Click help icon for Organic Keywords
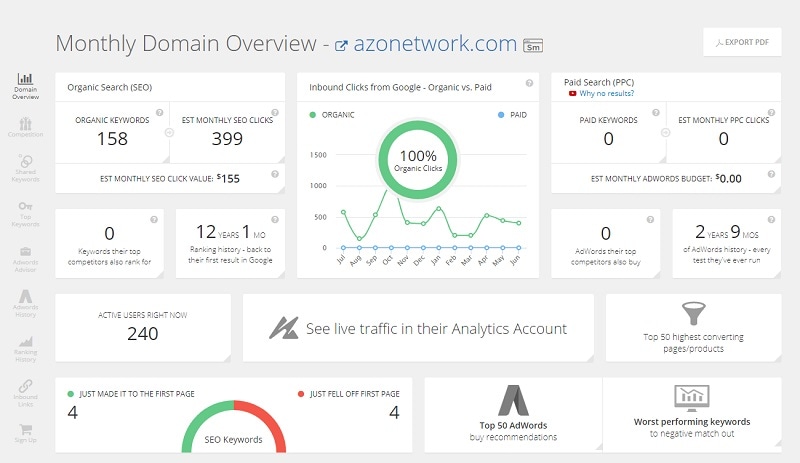Viewport: 800px width, 463px height. click(160, 113)
